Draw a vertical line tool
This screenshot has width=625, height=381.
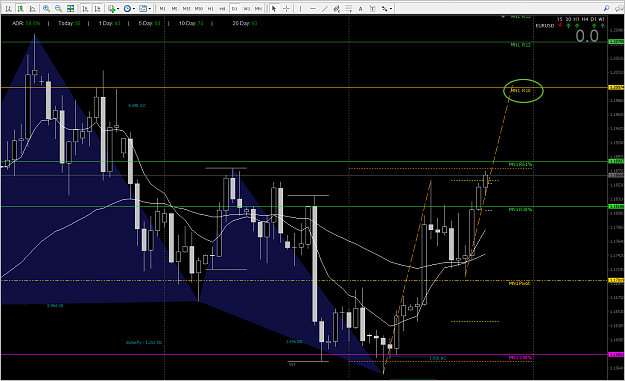tap(301, 8)
